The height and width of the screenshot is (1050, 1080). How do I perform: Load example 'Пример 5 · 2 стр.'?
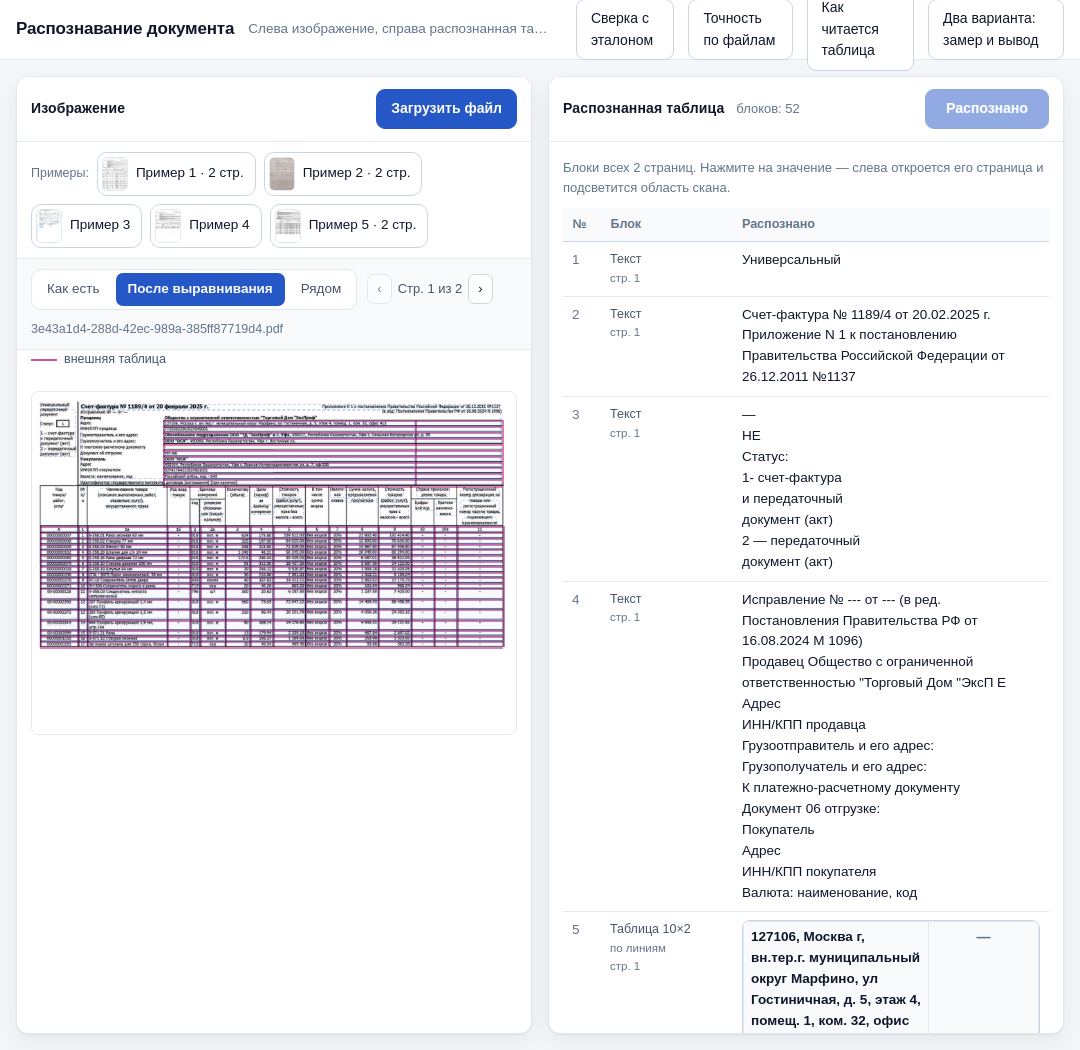(349, 225)
